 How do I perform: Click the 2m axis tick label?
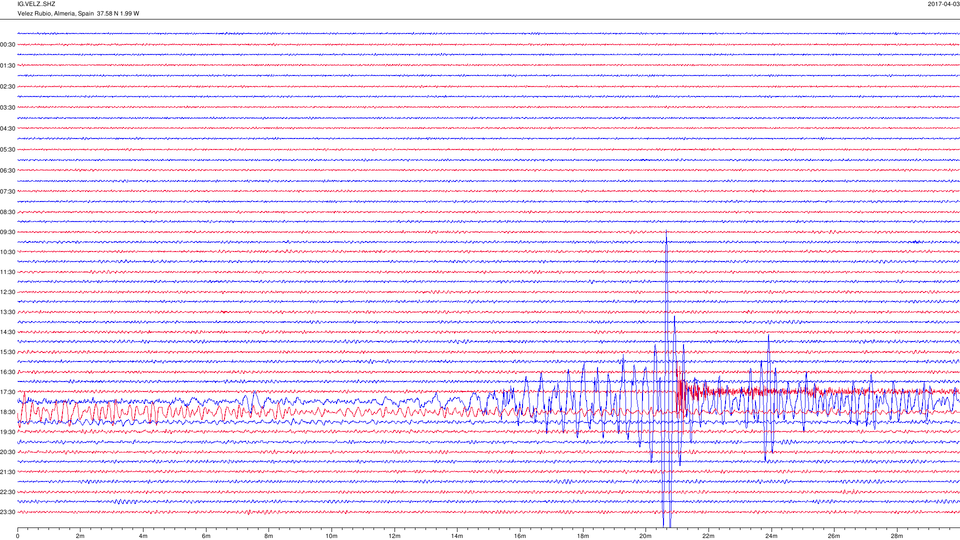point(80,536)
